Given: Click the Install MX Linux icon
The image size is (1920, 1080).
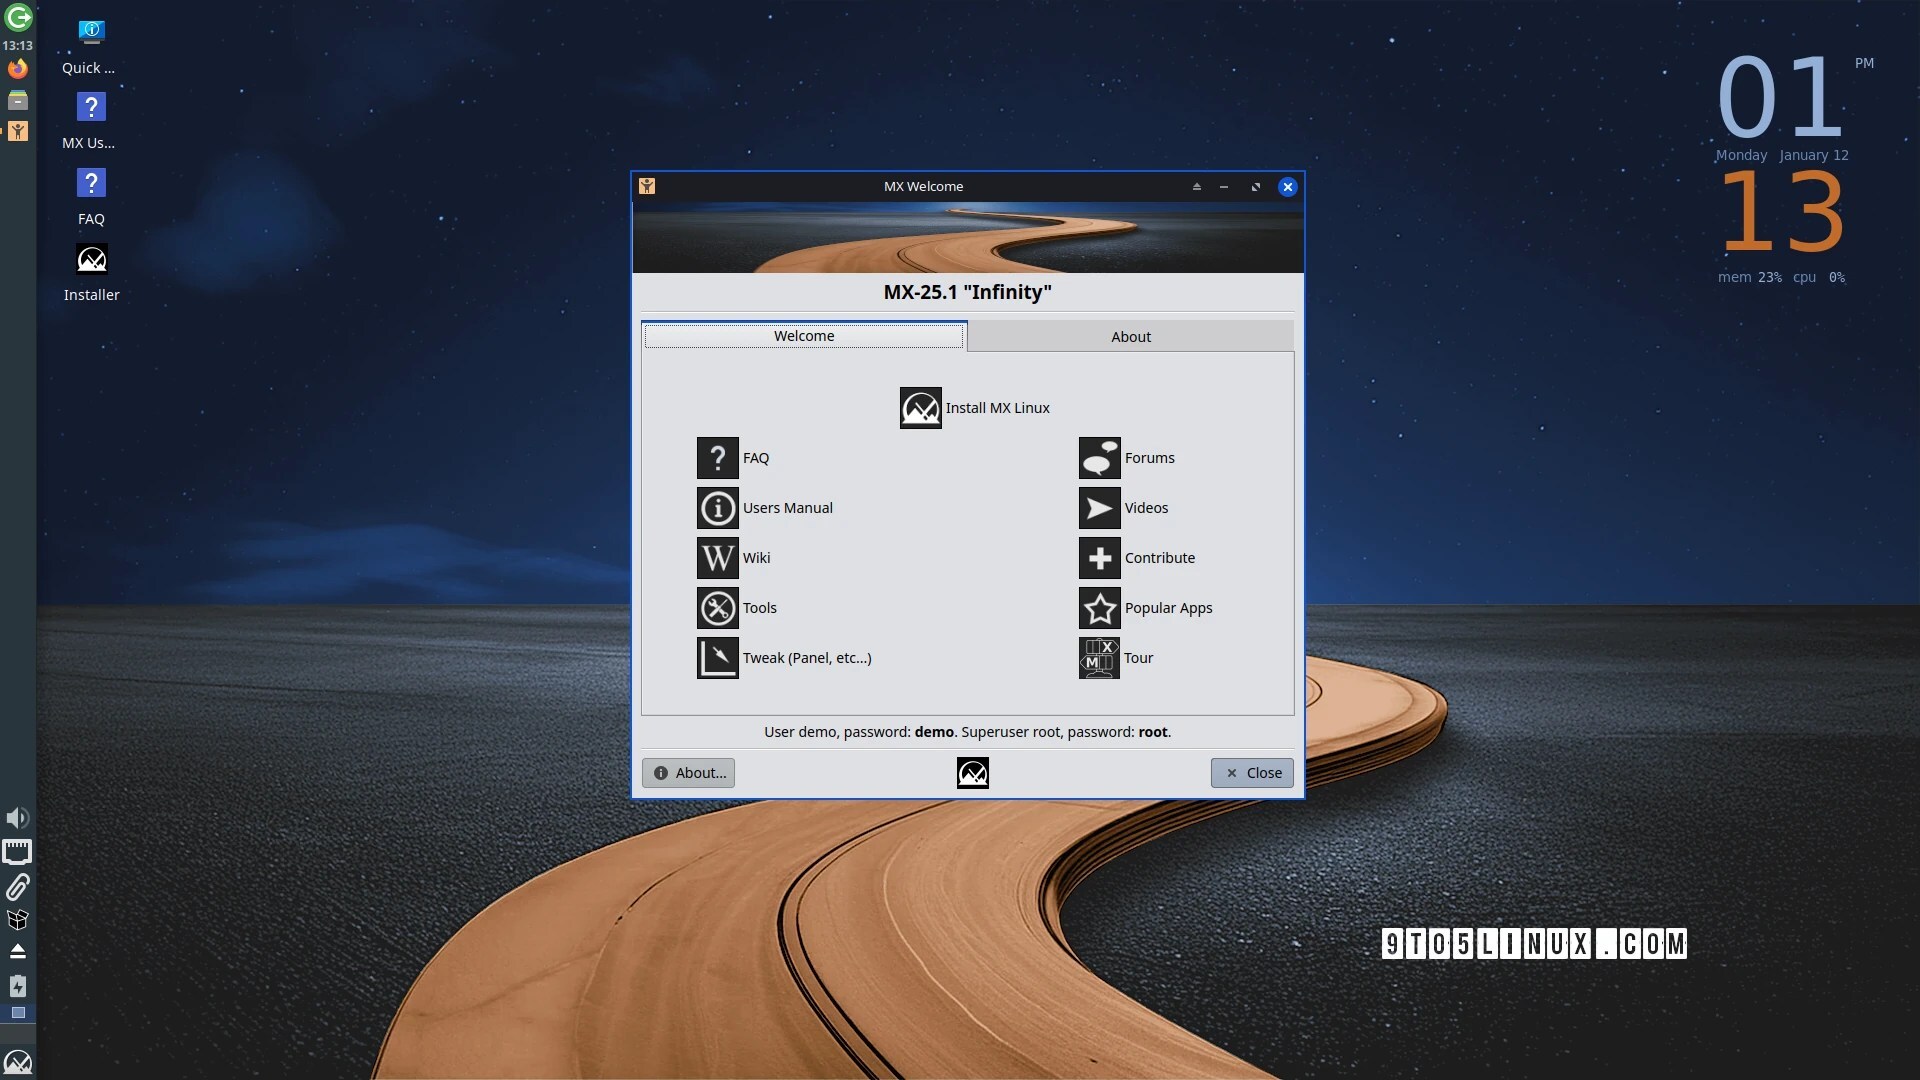Looking at the screenshot, I should click(x=920, y=408).
